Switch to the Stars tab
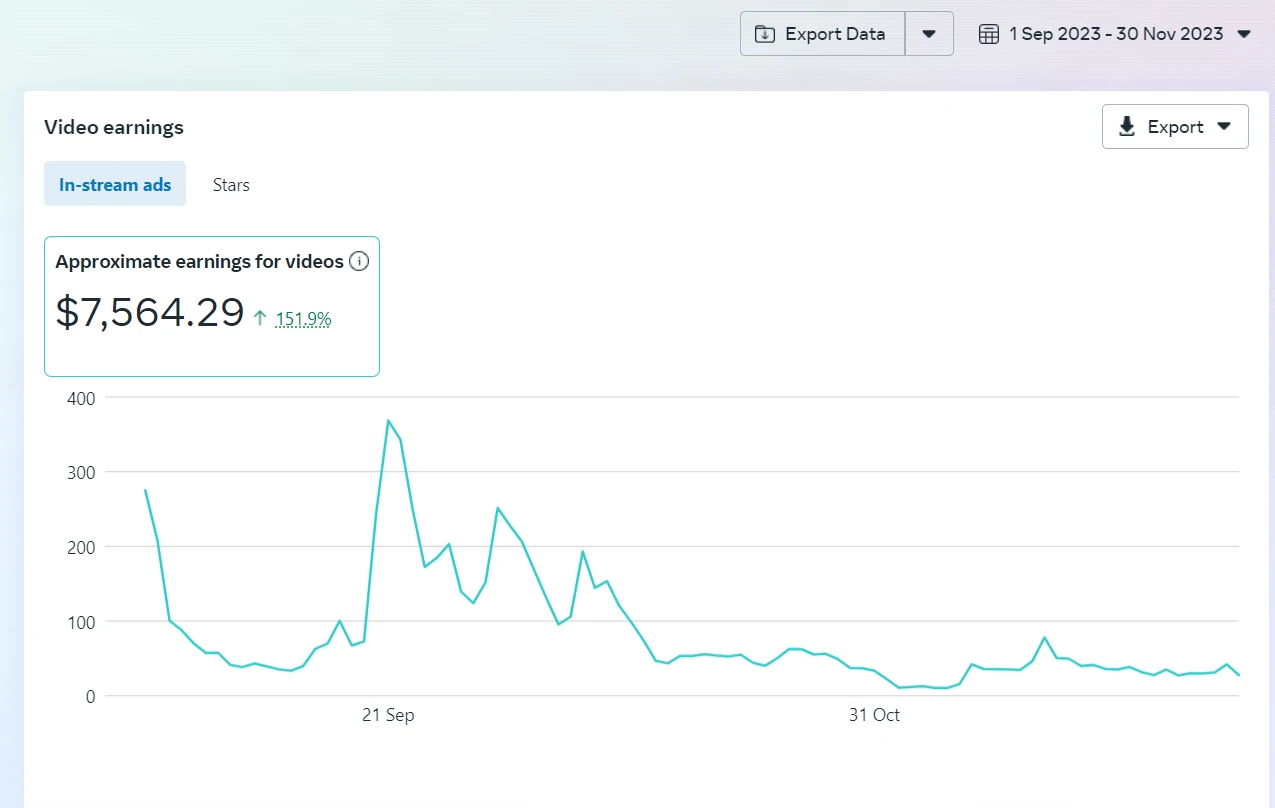The height and width of the screenshot is (808, 1275). pos(231,184)
